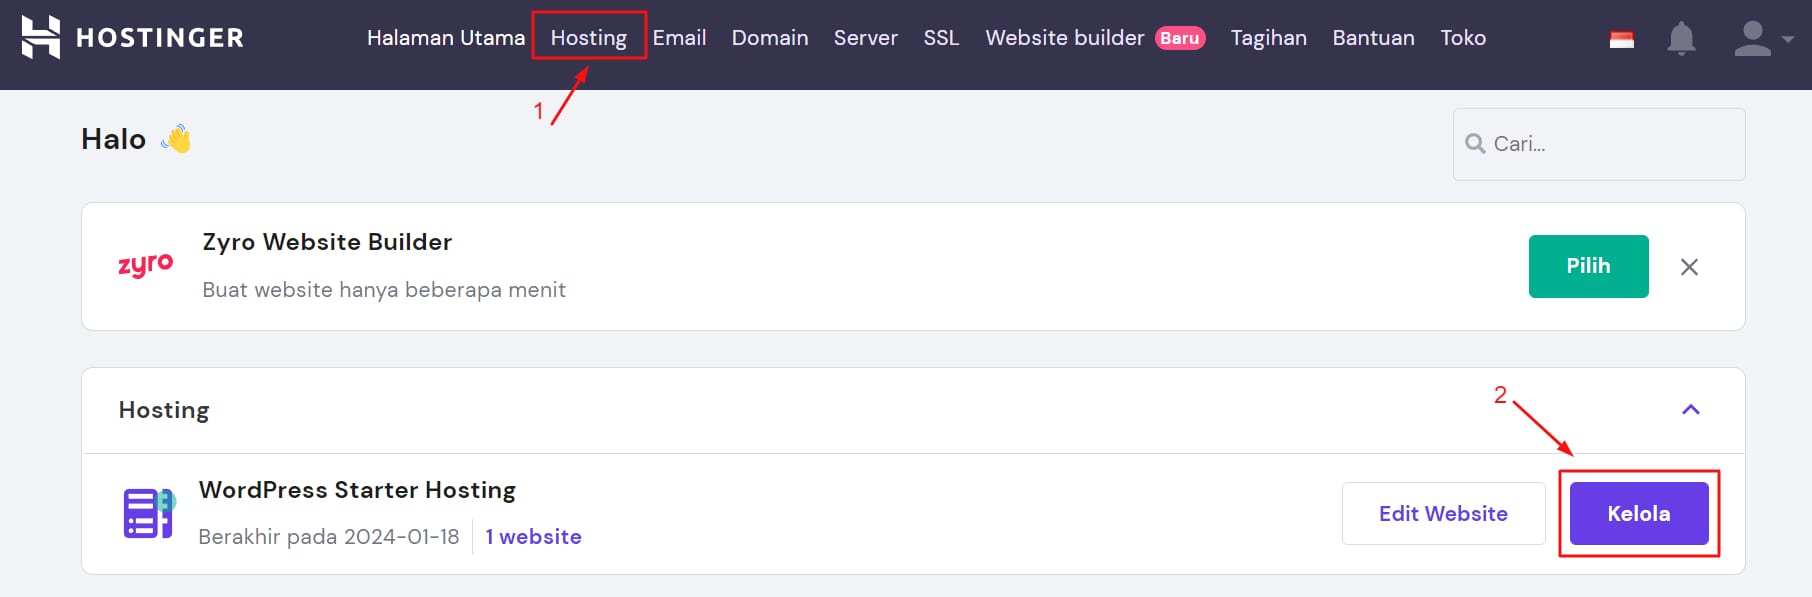Open the Website builder menu
The image size is (1812, 597).
click(1064, 38)
